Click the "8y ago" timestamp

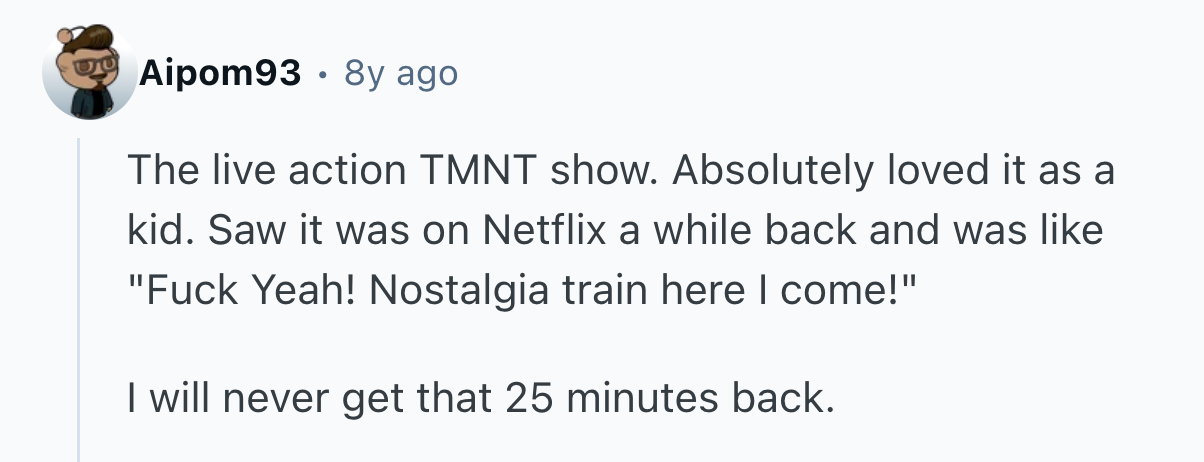click(x=400, y=73)
